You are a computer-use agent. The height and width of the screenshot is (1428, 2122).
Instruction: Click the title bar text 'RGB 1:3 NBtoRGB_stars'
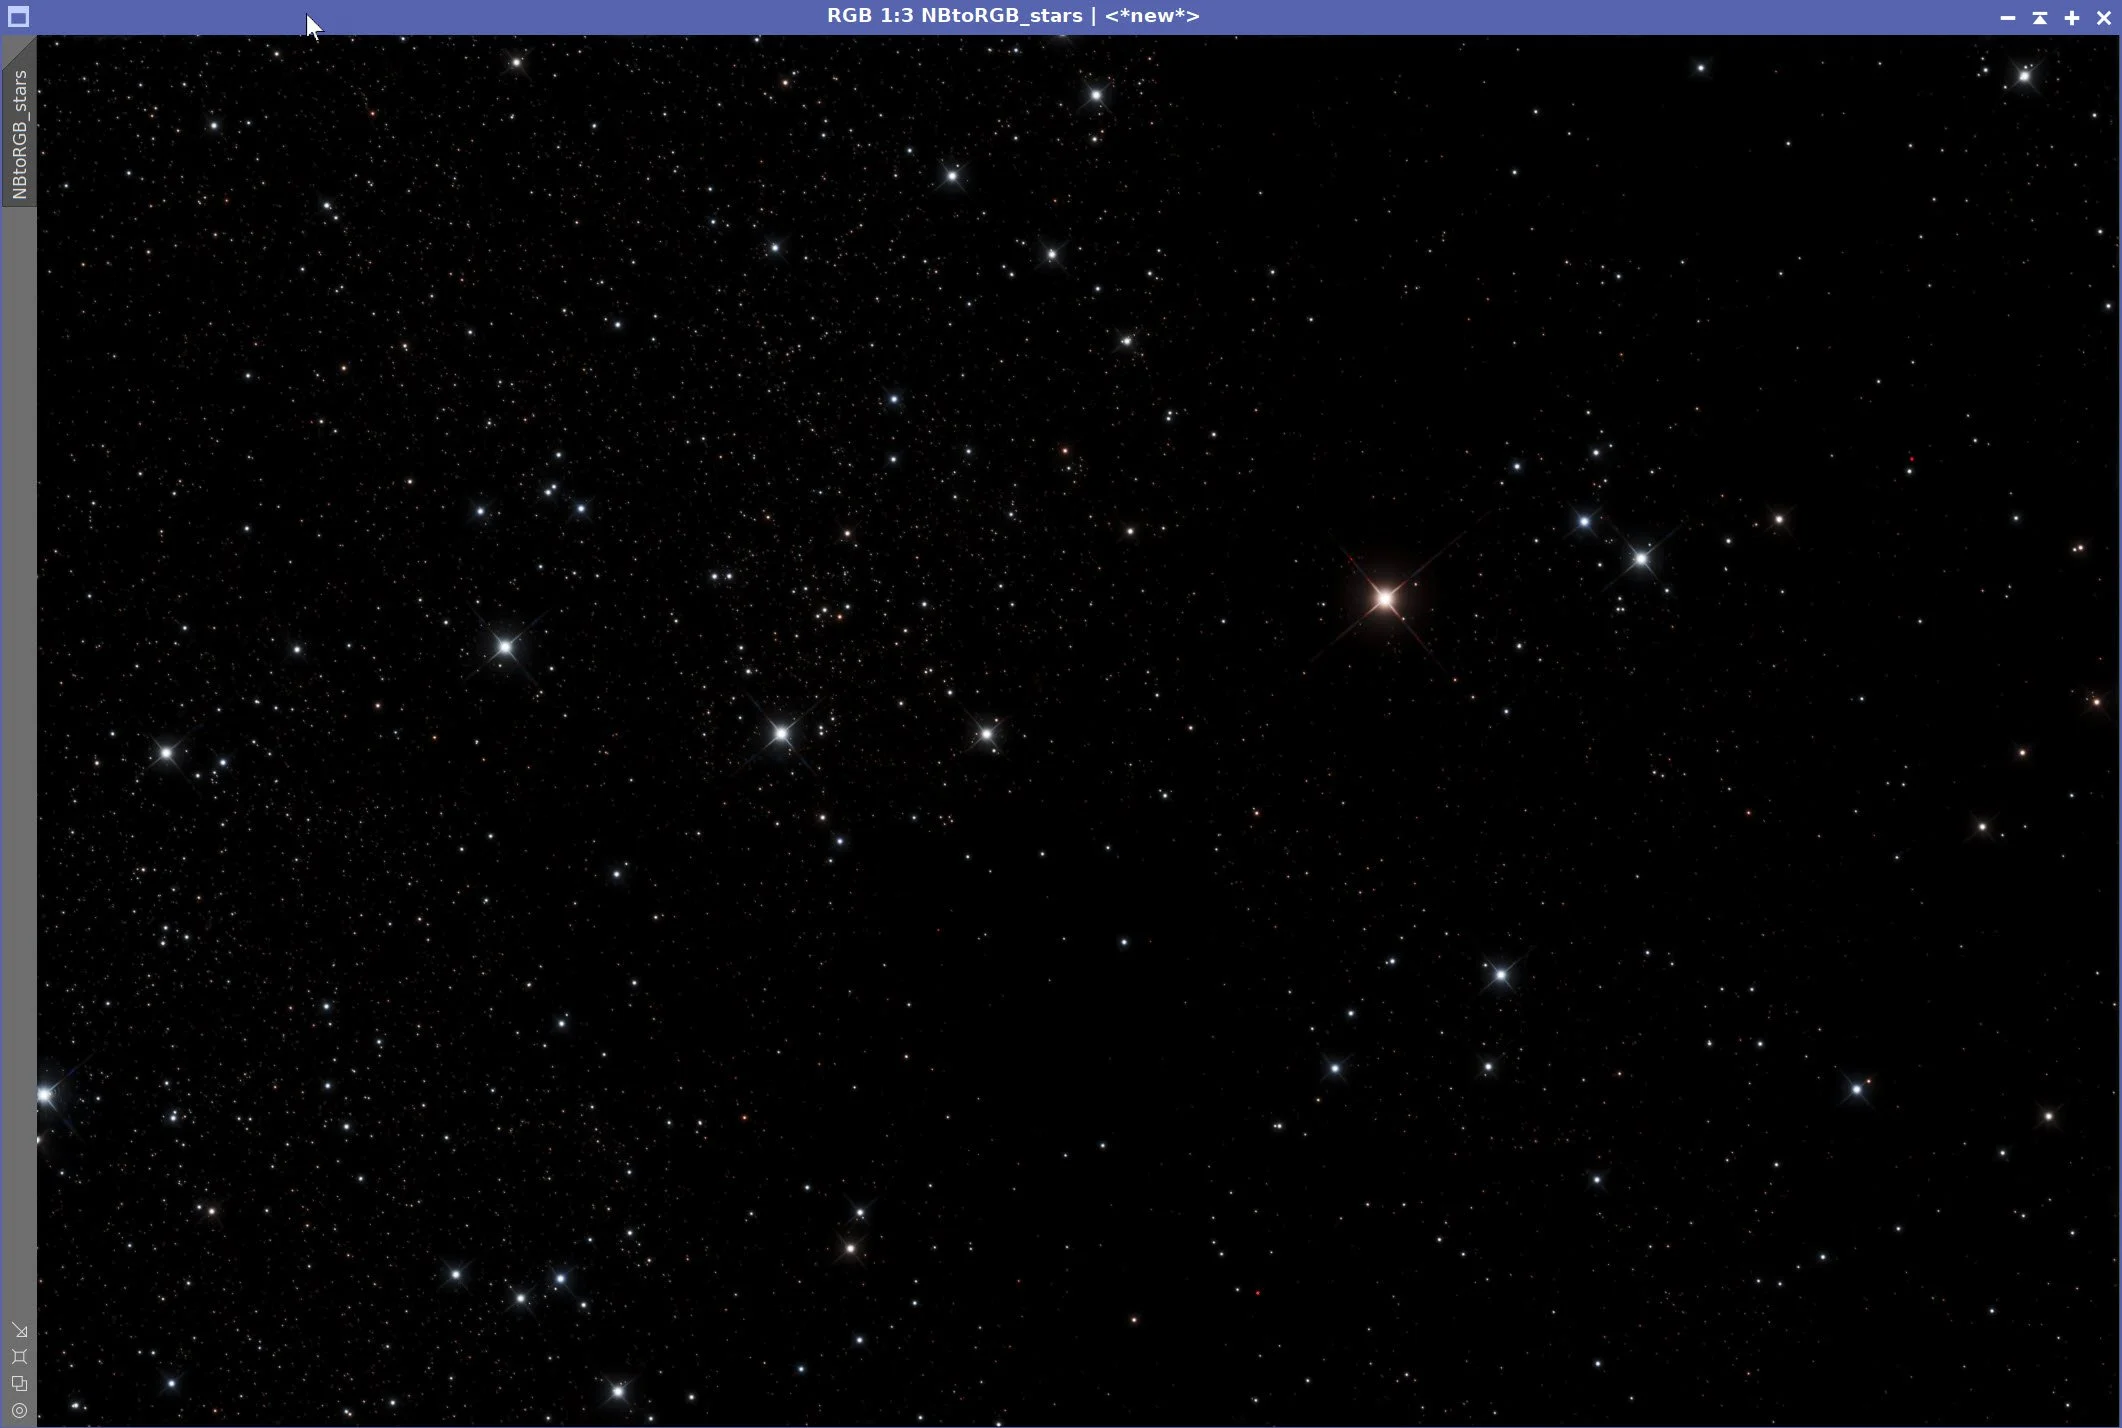pyautogui.click(x=953, y=16)
